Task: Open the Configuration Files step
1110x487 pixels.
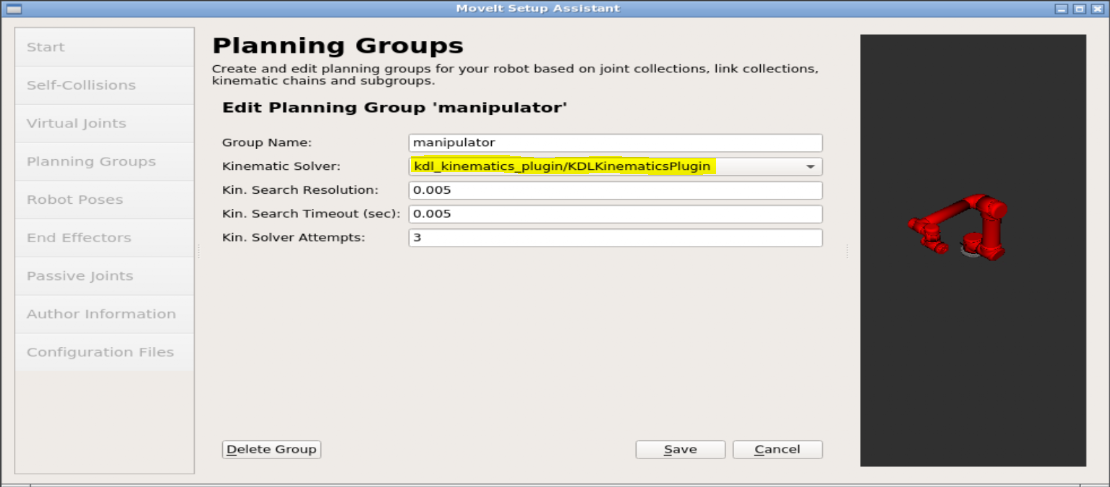Action: [104, 352]
